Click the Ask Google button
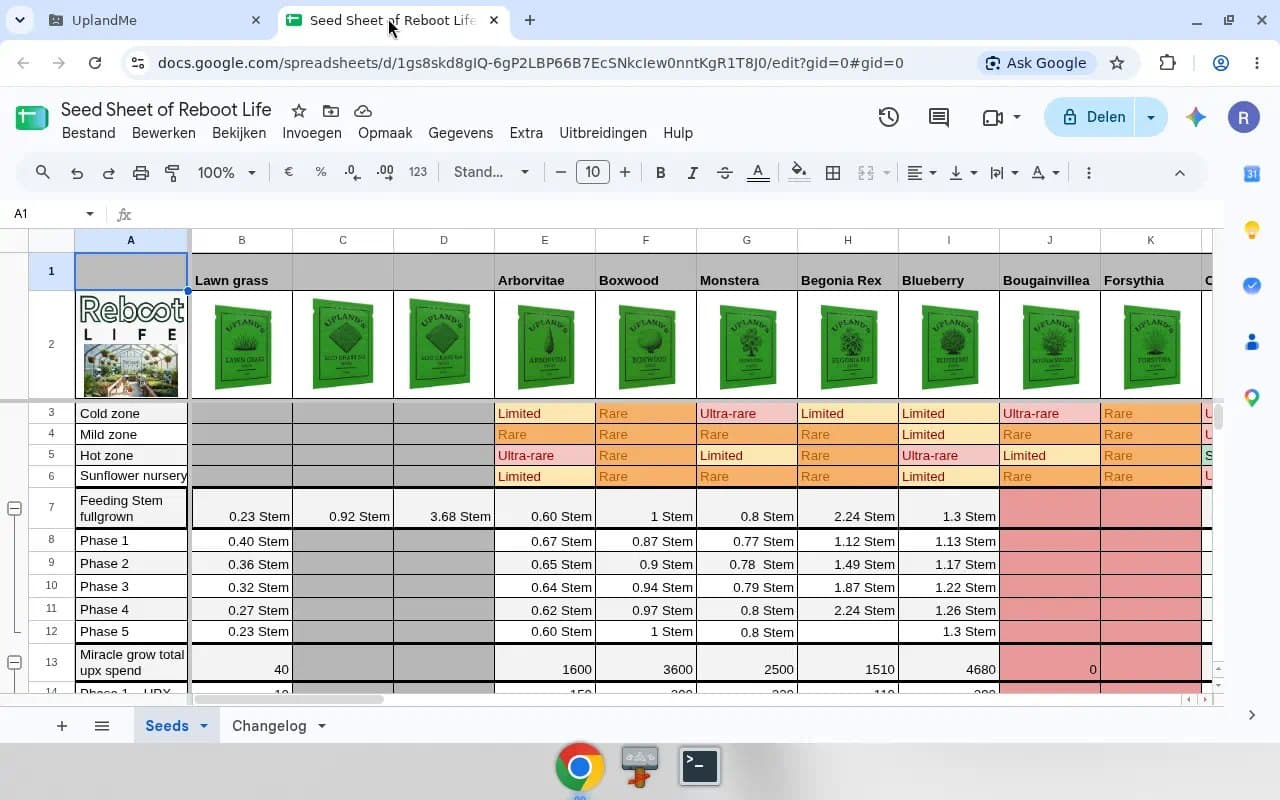The width and height of the screenshot is (1280, 800). click(1035, 63)
